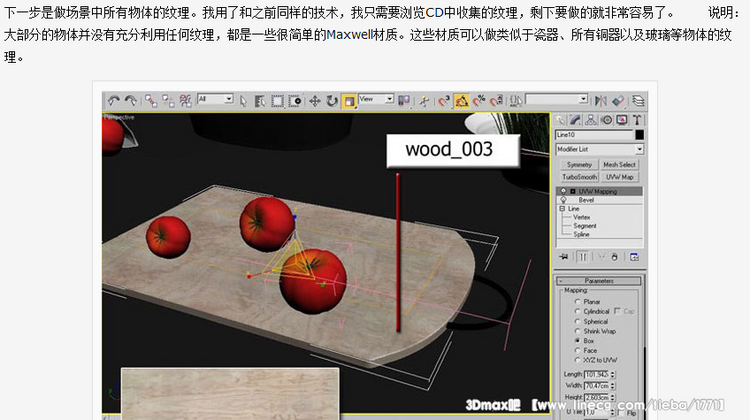Switch to the Modify panel tab
This screenshot has width=750, height=420.
pos(575,120)
